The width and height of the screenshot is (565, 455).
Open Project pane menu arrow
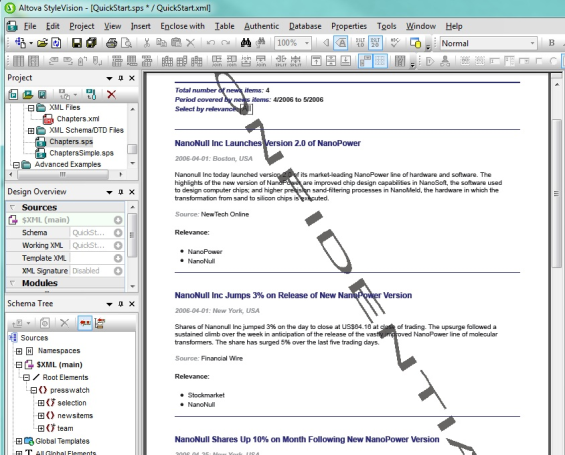(x=109, y=78)
